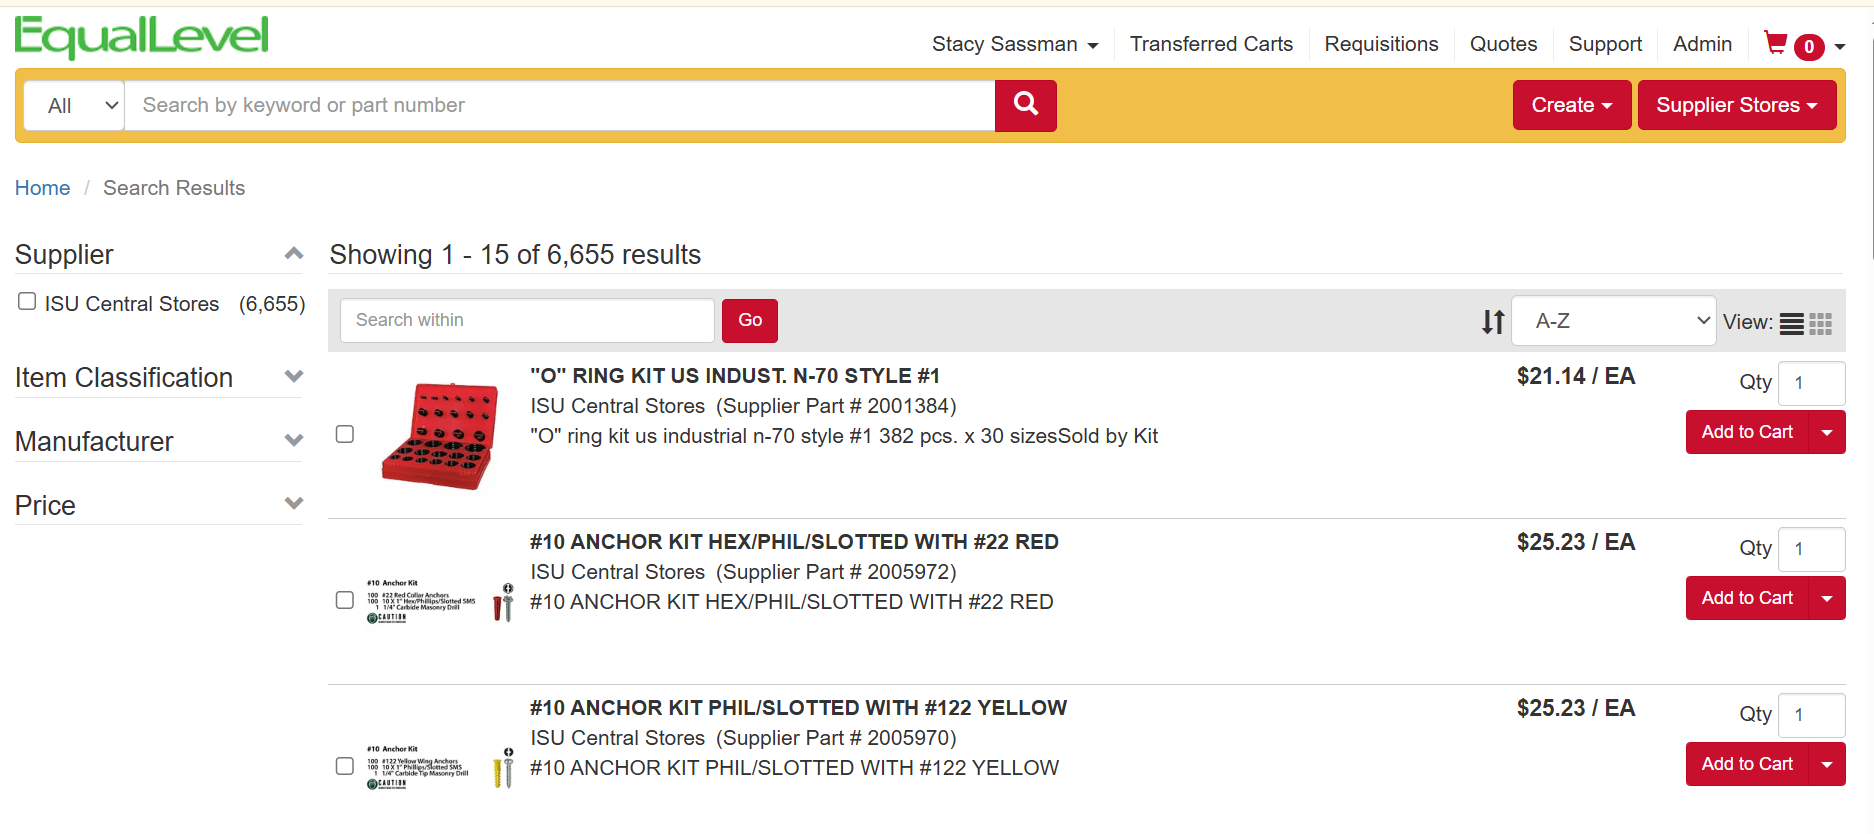Screen dimensions: 1874x834
Task: Click Qty field for #22 RED anchor kit
Action: (1813, 549)
